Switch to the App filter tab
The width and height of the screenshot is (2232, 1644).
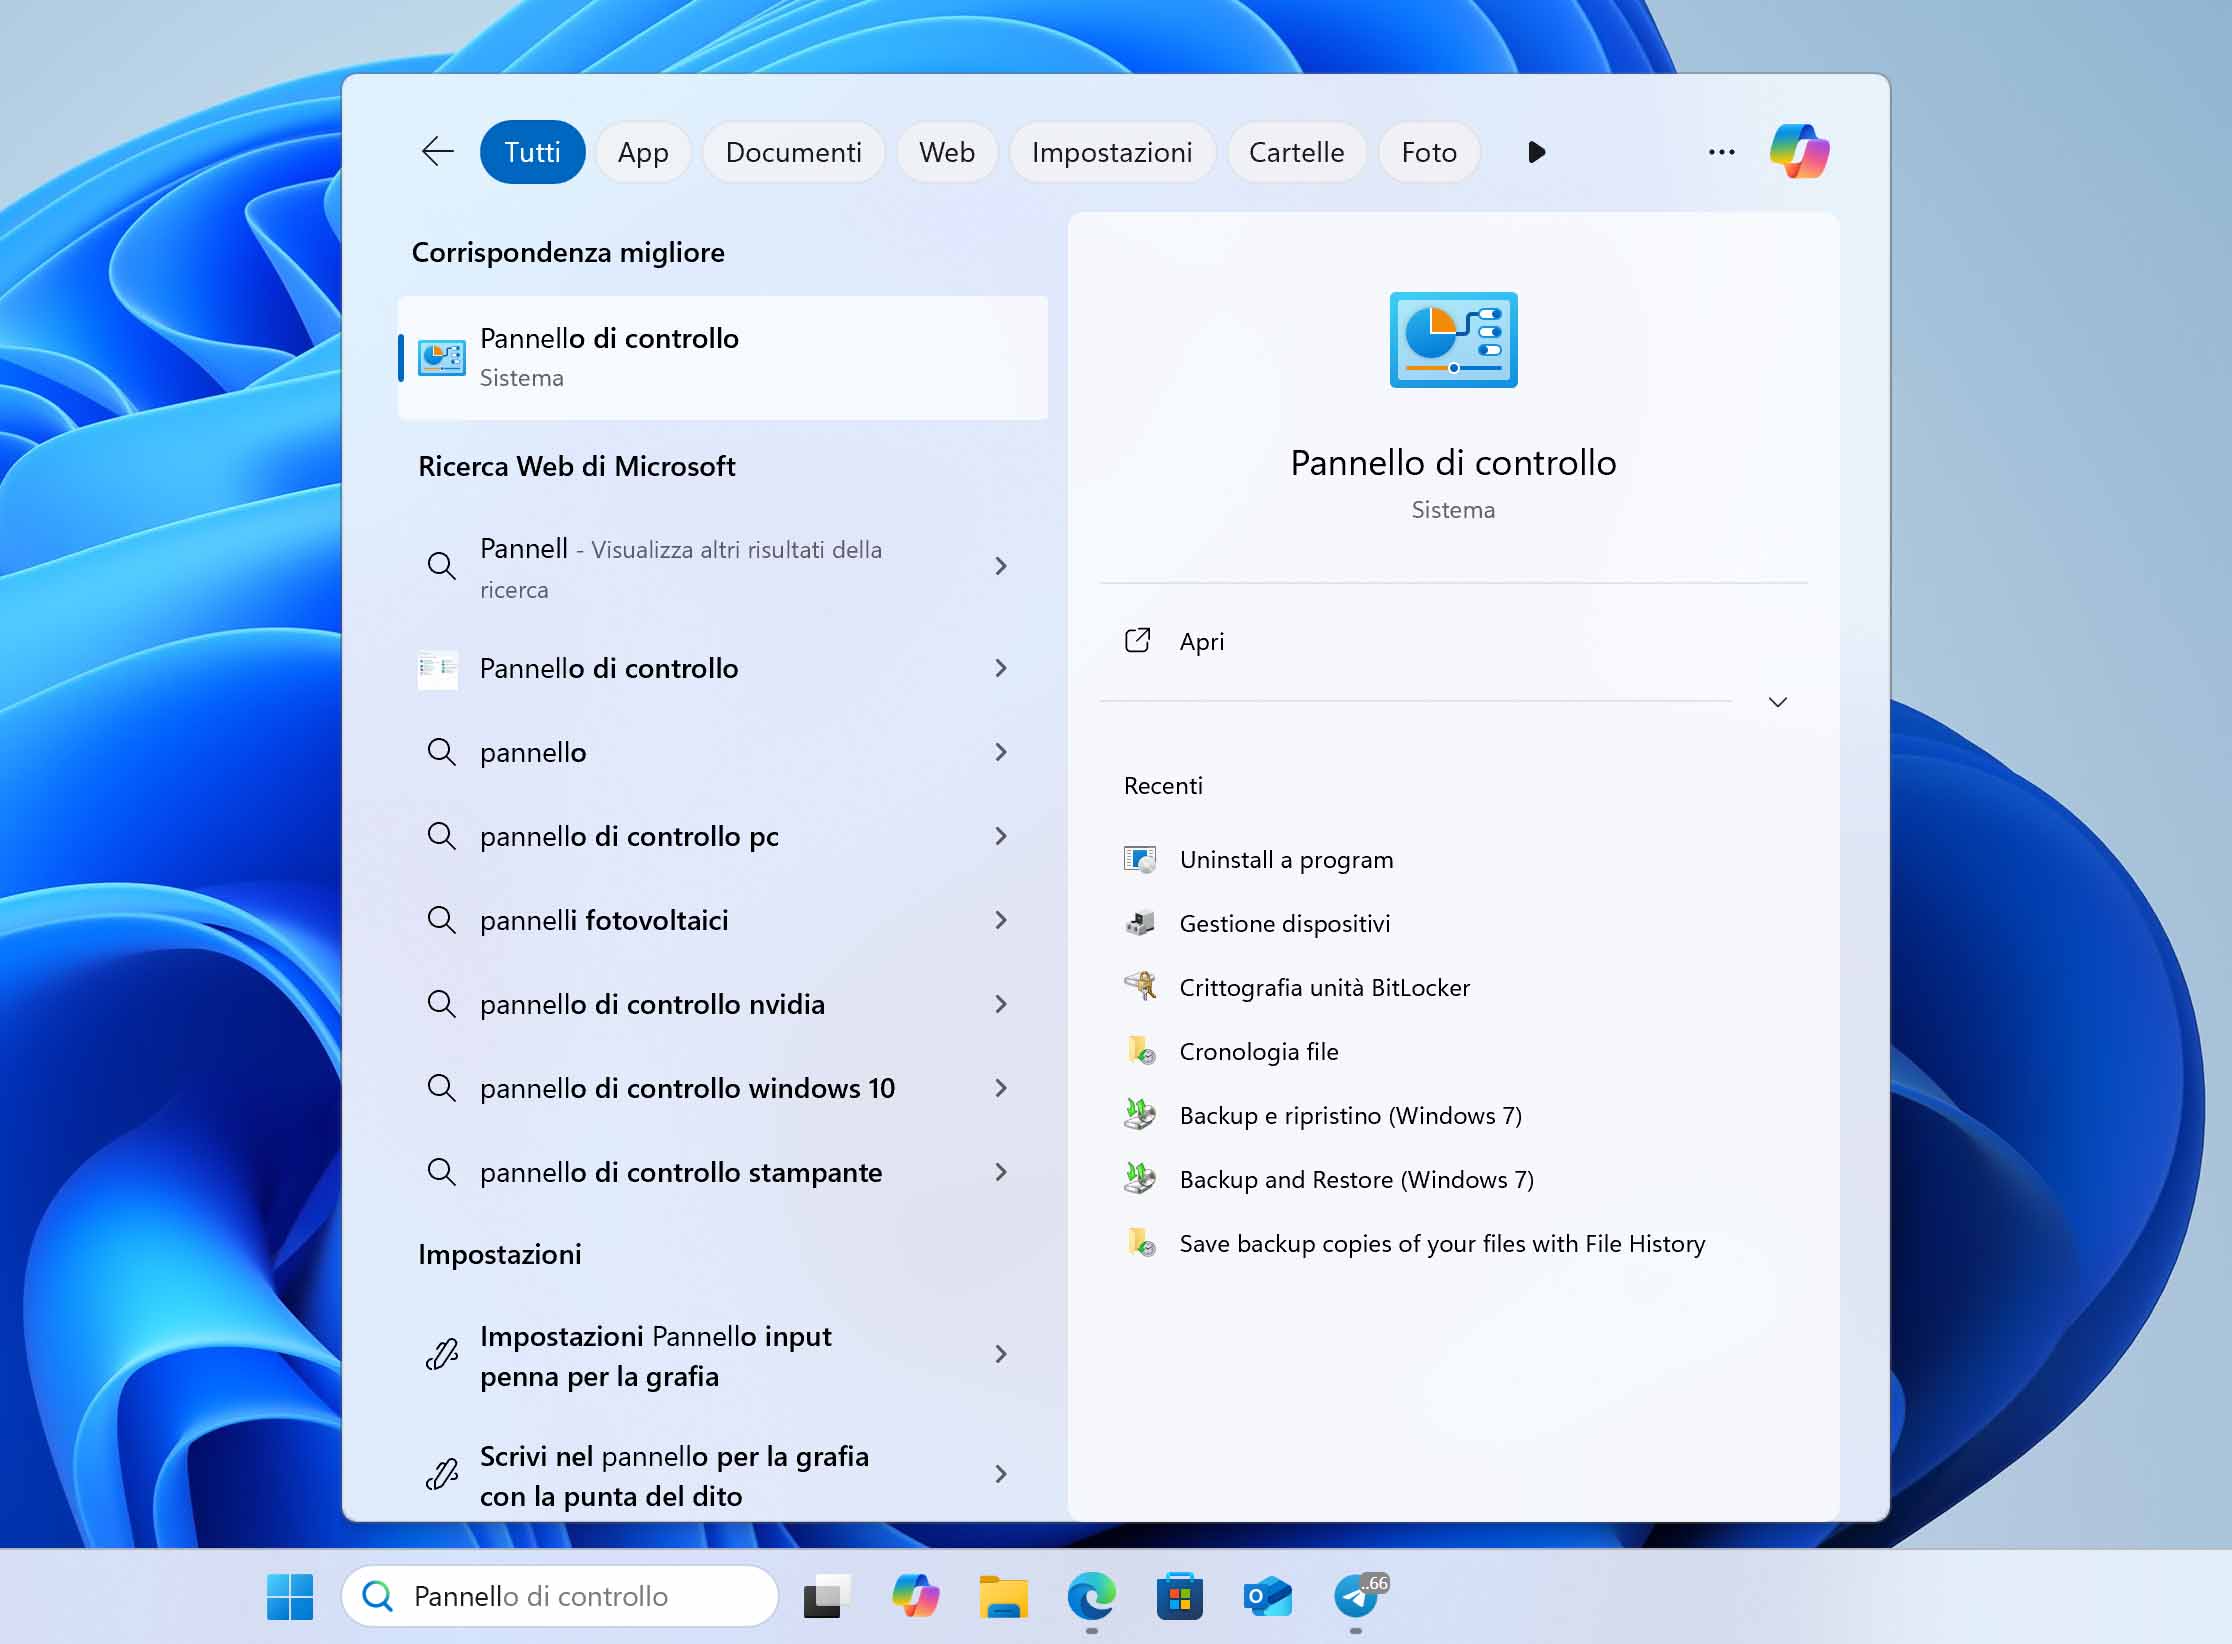coord(643,152)
